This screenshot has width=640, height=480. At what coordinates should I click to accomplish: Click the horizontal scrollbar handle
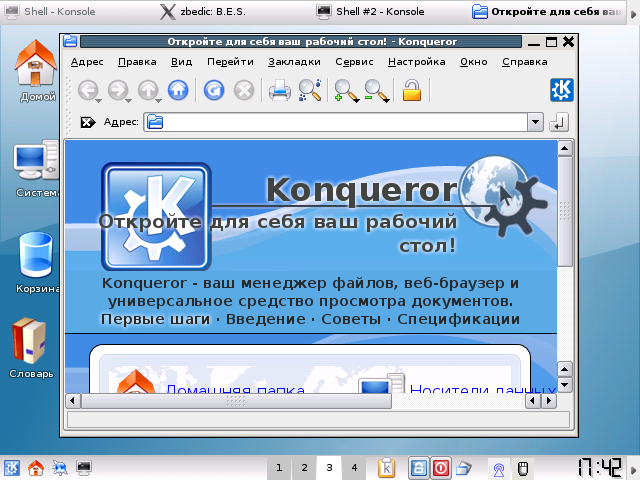point(236,401)
